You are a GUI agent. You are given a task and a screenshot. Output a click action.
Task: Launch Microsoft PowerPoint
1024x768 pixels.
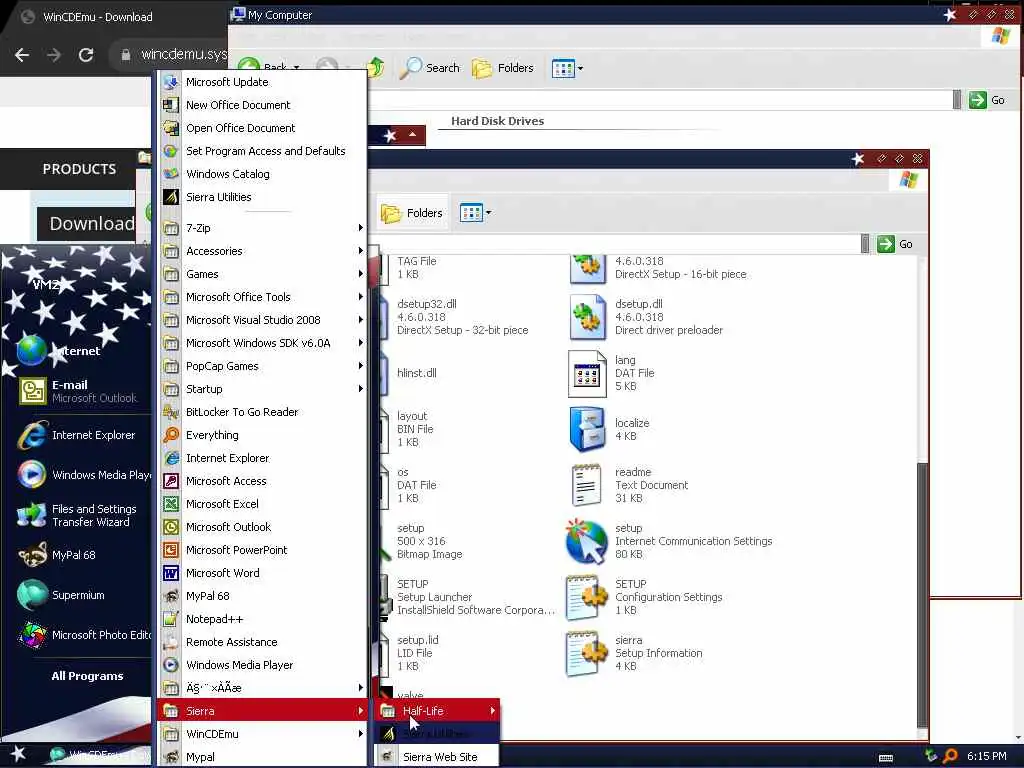click(x=236, y=550)
